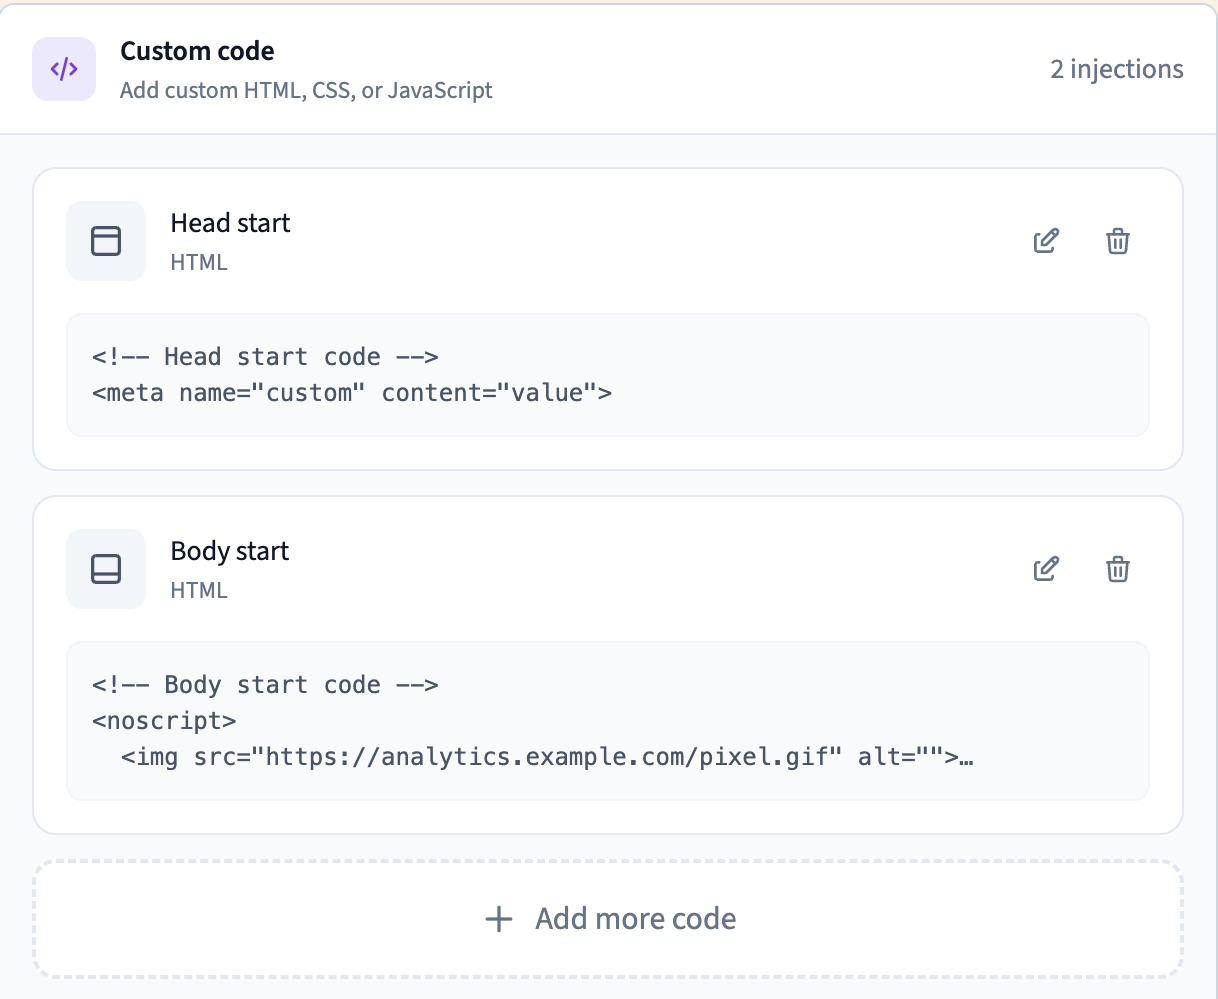Click the plus icon on Add more code
Image resolution: width=1218 pixels, height=999 pixels.
[x=497, y=918]
